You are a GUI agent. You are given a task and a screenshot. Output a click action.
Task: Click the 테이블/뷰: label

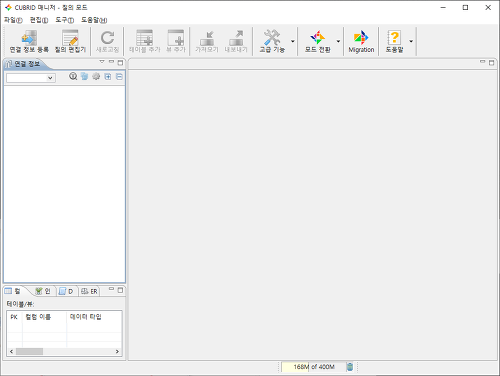[x=20, y=304]
